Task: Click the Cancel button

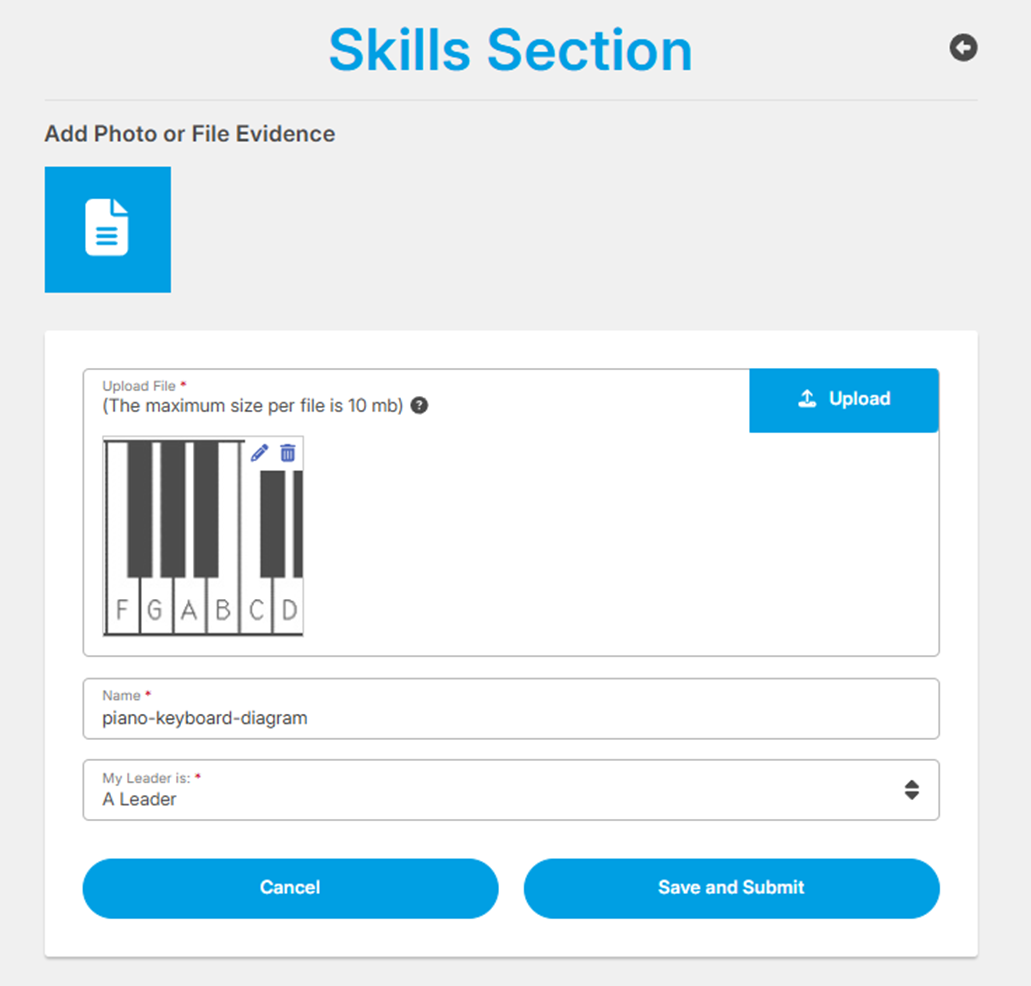Action: click(290, 888)
